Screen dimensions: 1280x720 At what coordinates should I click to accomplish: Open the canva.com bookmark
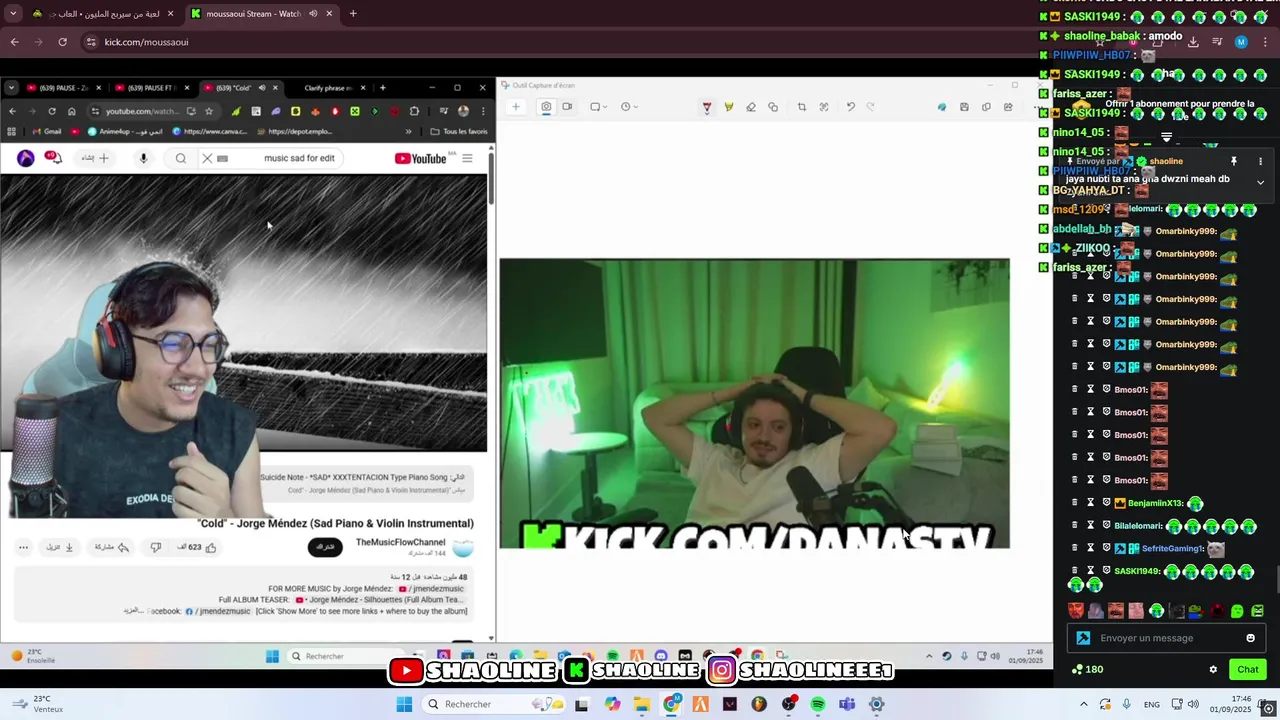(210, 131)
